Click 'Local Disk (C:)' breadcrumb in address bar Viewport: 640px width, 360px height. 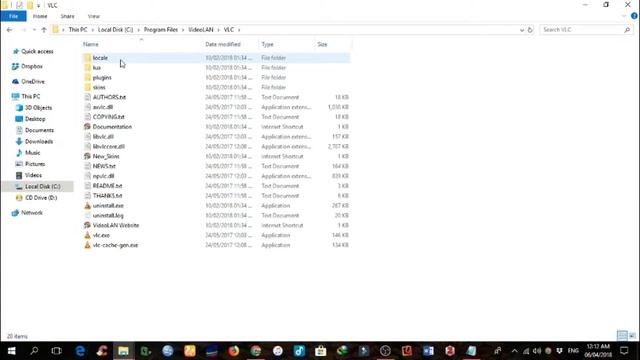(x=115, y=30)
